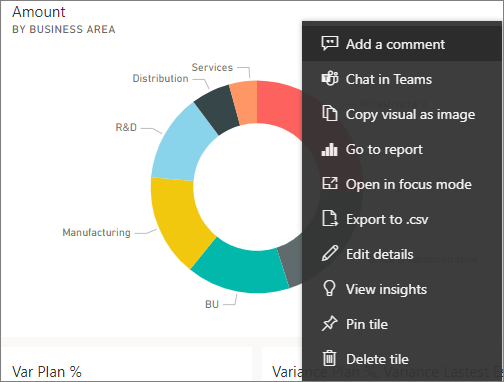Click the lightbulb View insights icon
Screen dimensions: 504x382
click(x=329, y=288)
